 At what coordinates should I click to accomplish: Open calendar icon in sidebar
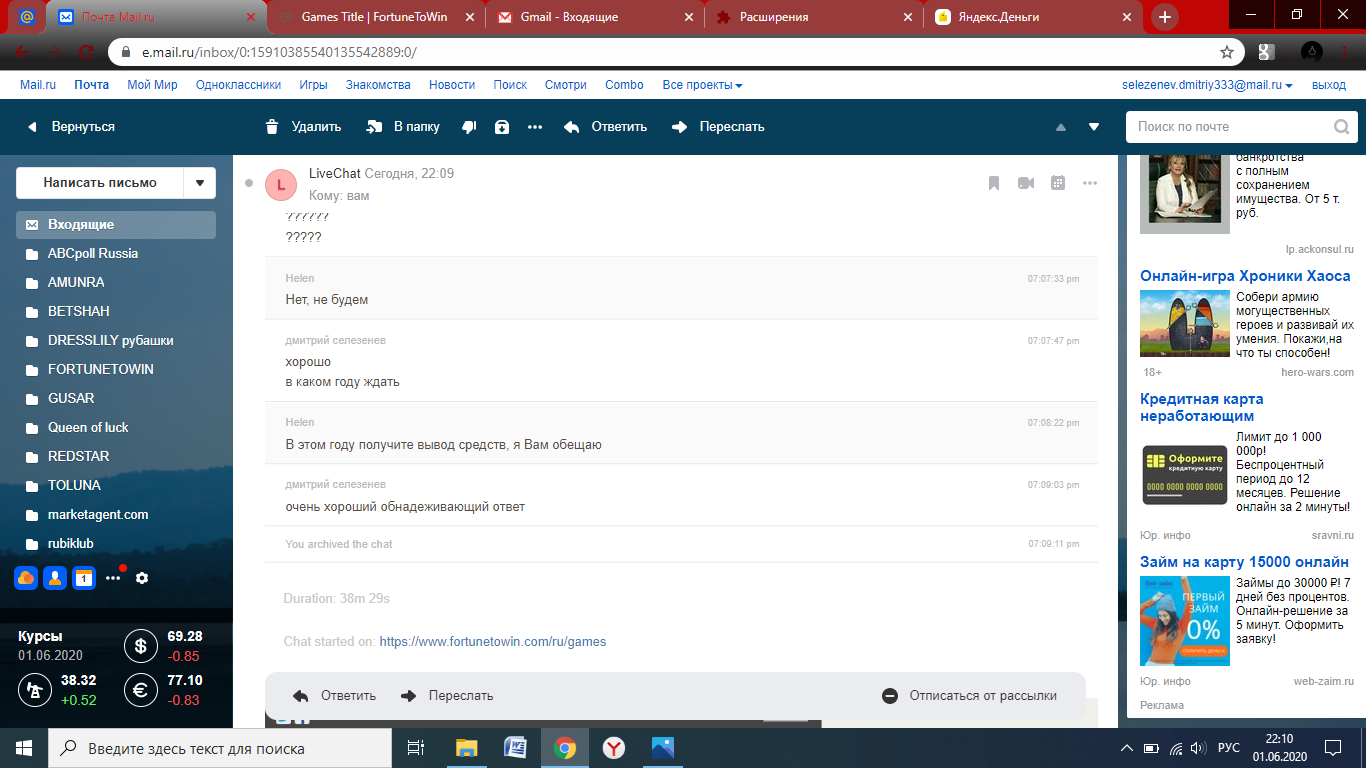click(x=84, y=577)
